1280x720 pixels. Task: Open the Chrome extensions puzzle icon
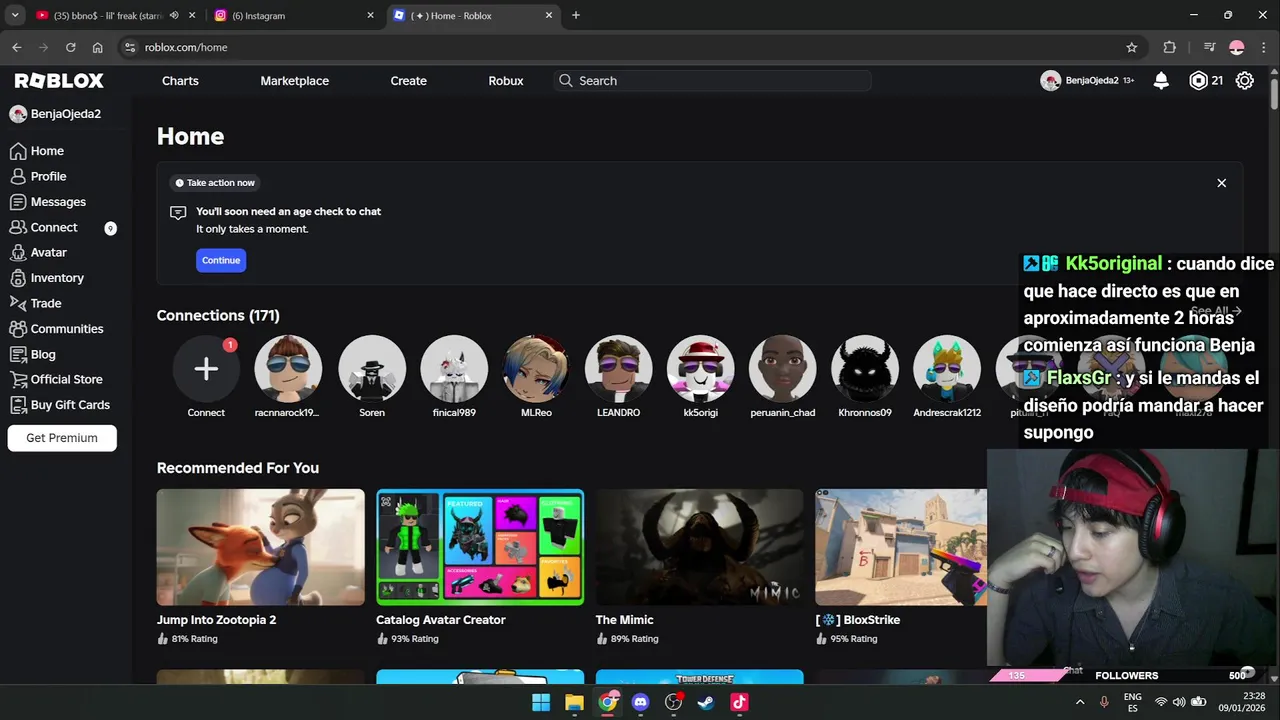pyautogui.click(x=1169, y=47)
